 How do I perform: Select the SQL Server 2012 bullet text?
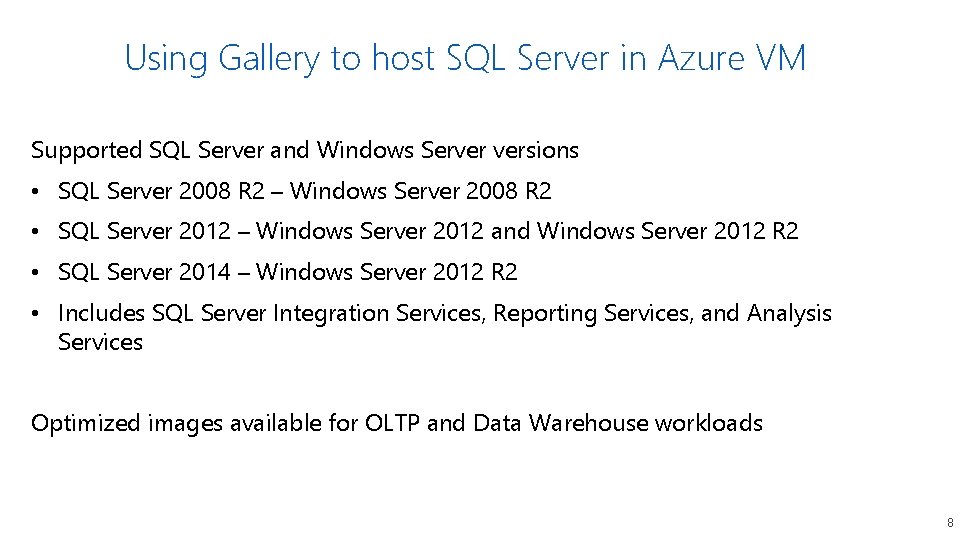[428, 231]
